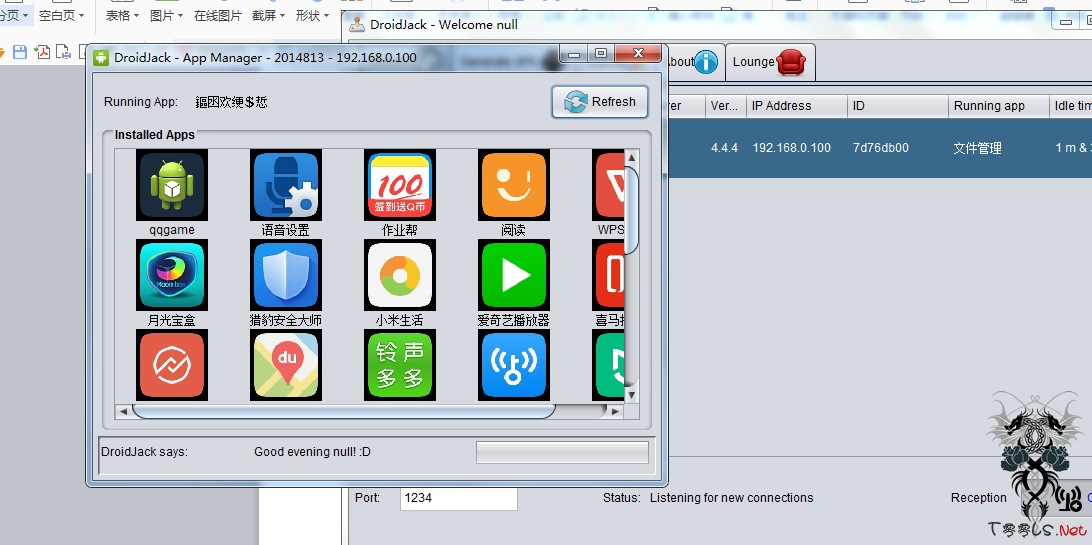Viewport: 1092px width, 545px height.
Task: Click the horizontal scrollbar left arrow
Action: pos(123,411)
